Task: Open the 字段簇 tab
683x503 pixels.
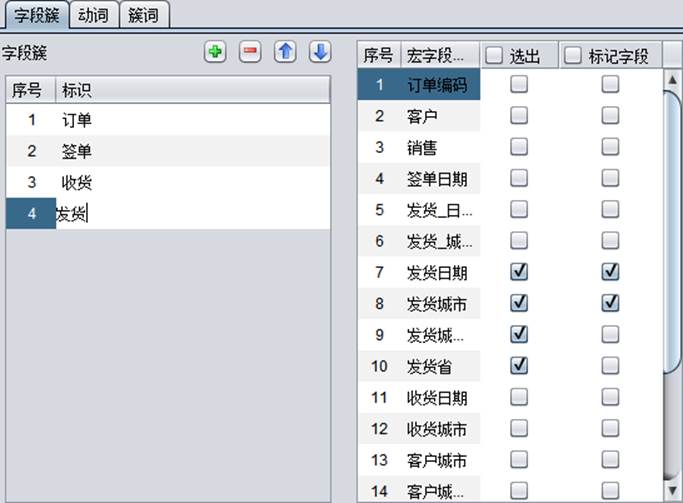Action: pyautogui.click(x=35, y=15)
